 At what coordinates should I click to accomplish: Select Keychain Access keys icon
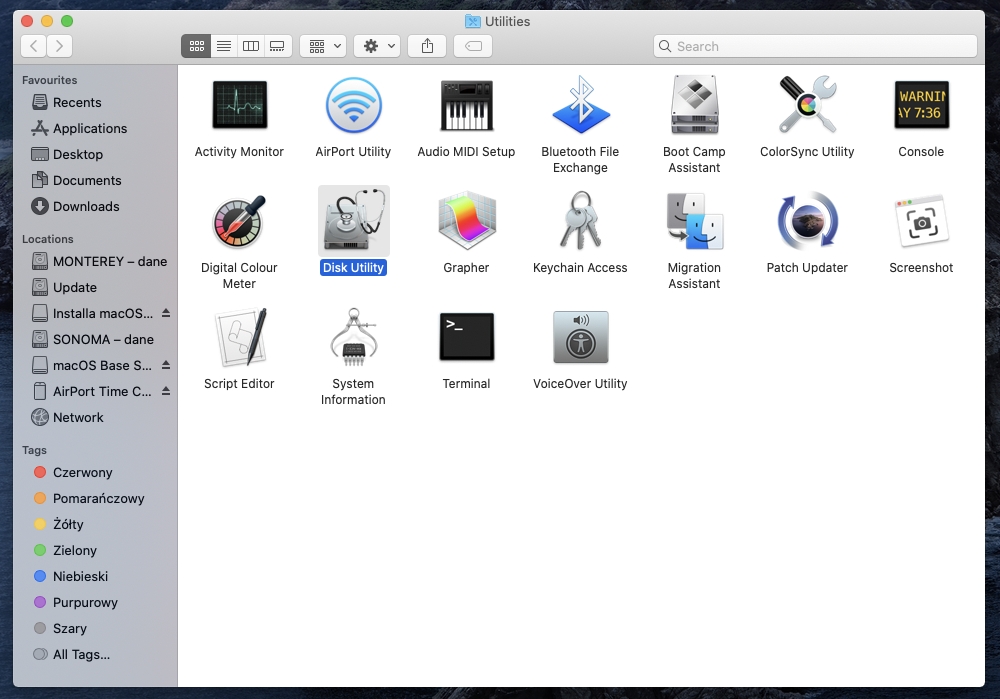coord(580,221)
